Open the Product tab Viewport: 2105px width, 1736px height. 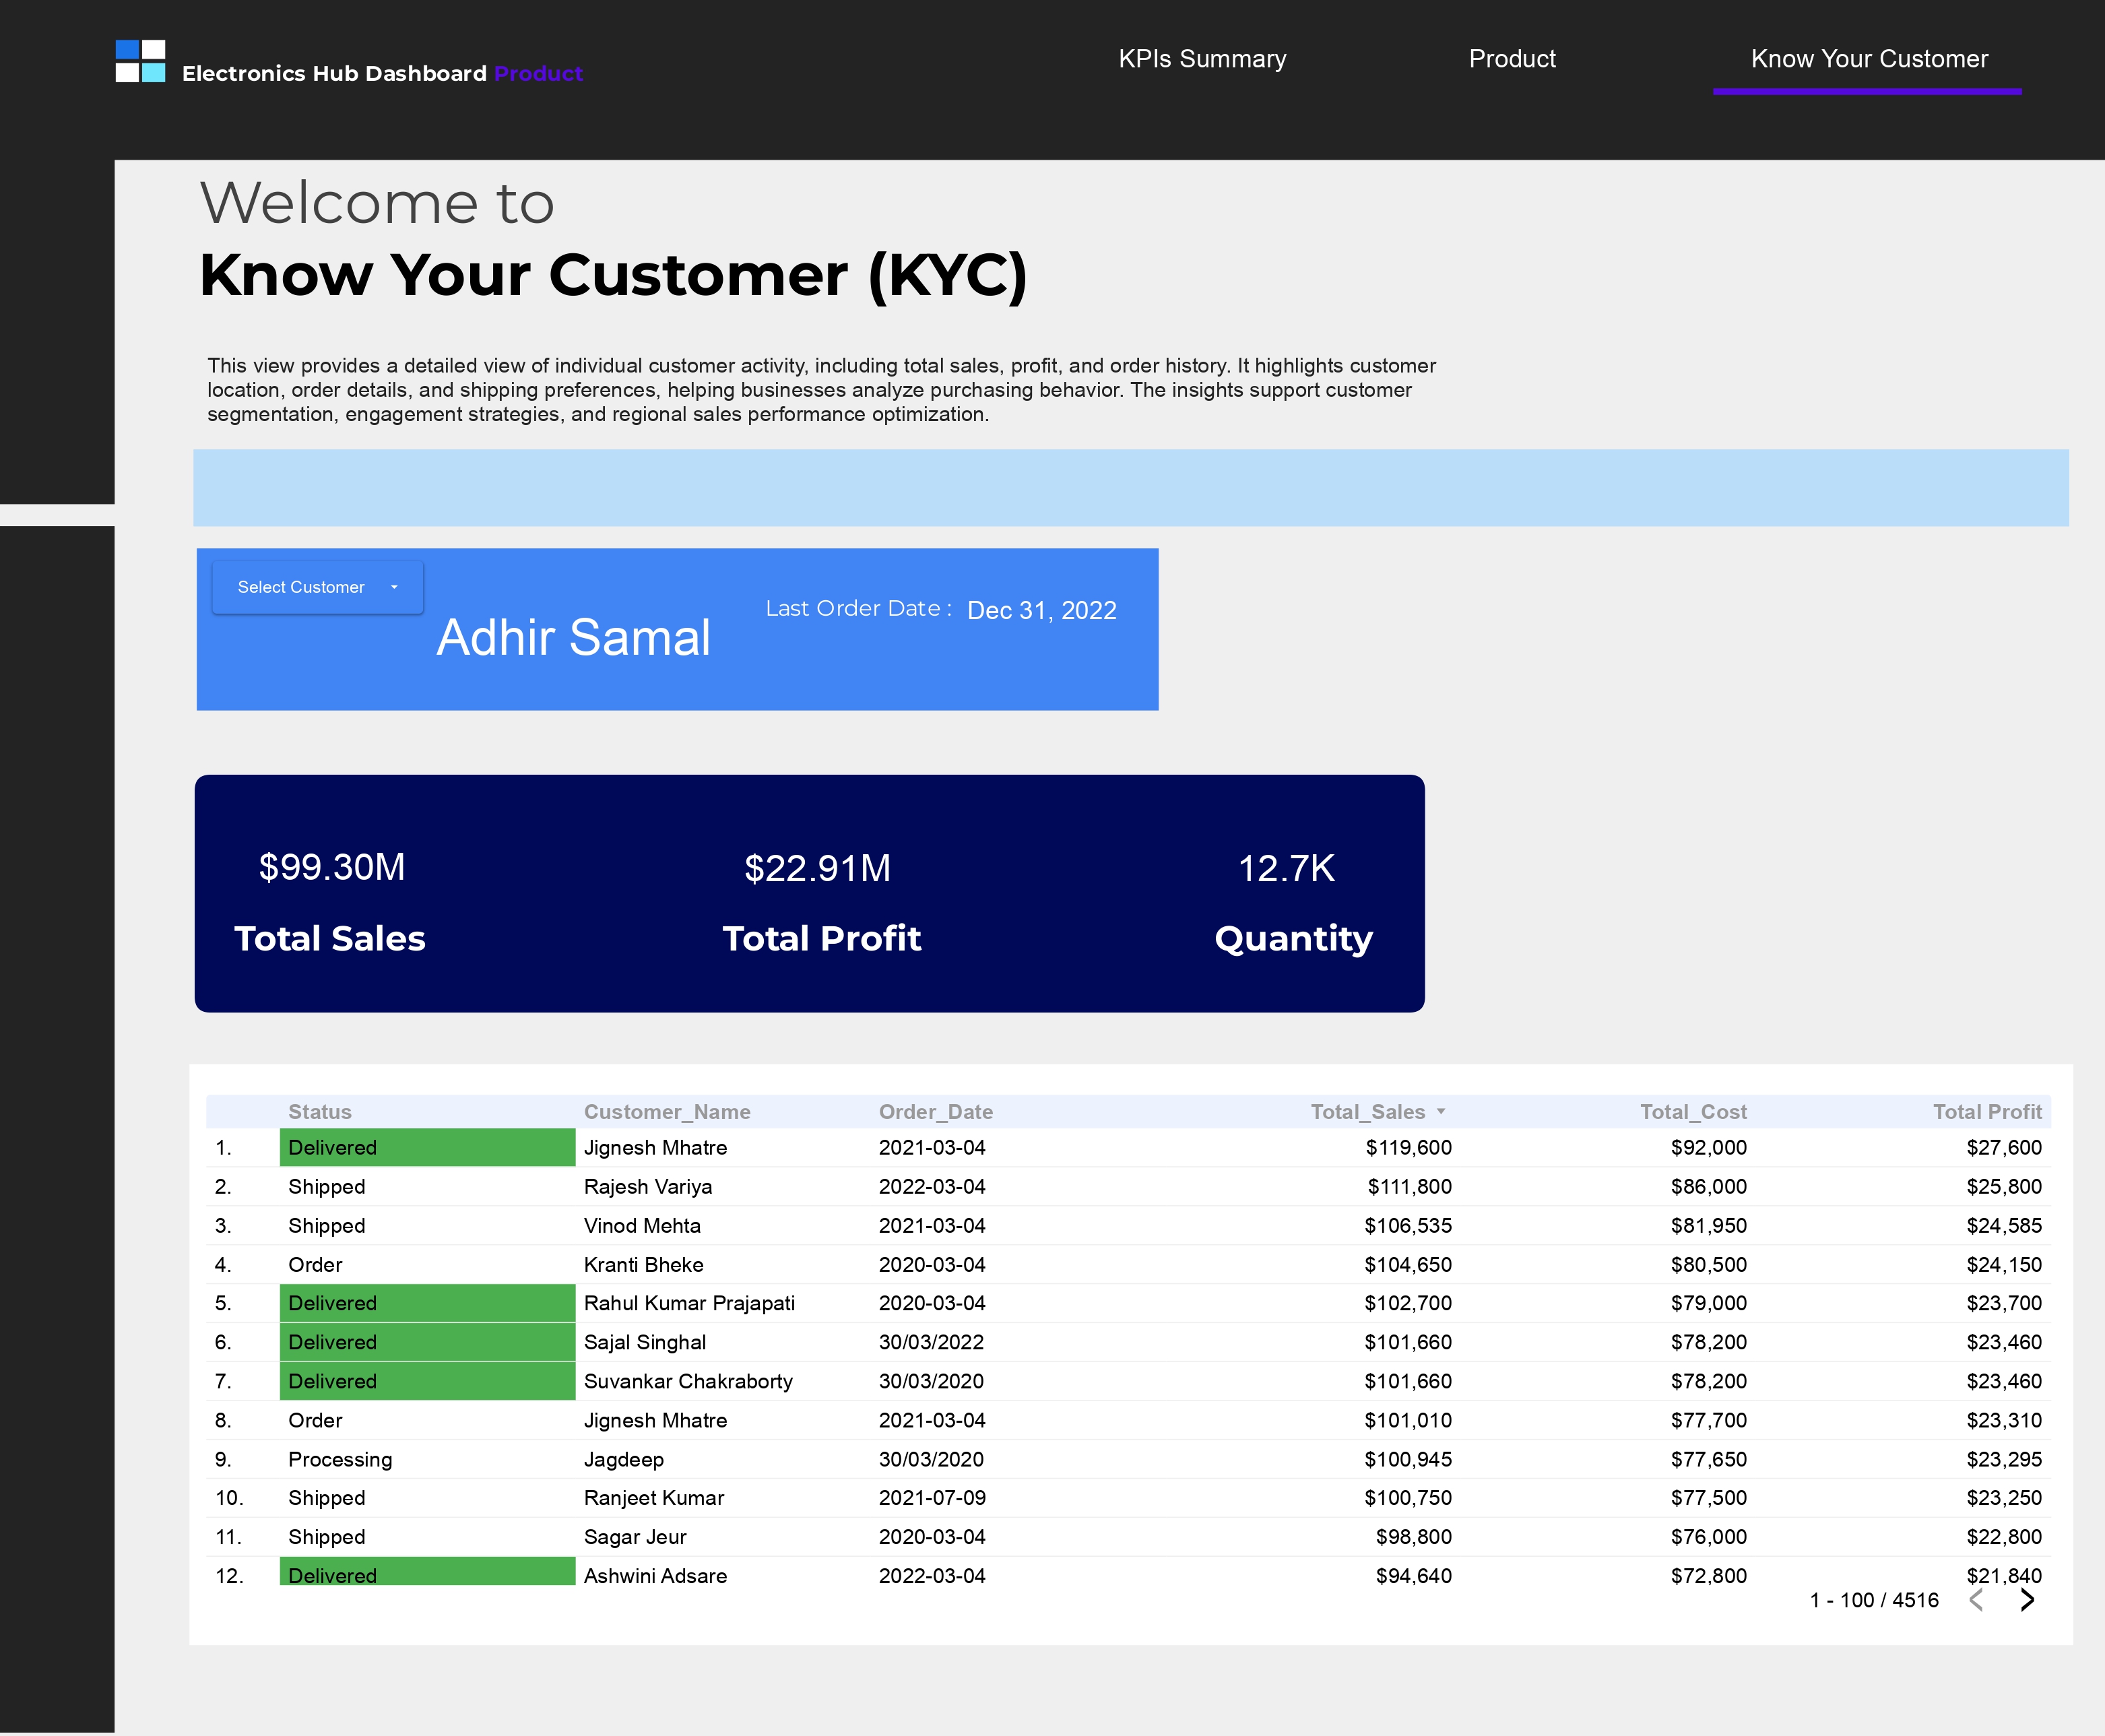click(x=1512, y=59)
